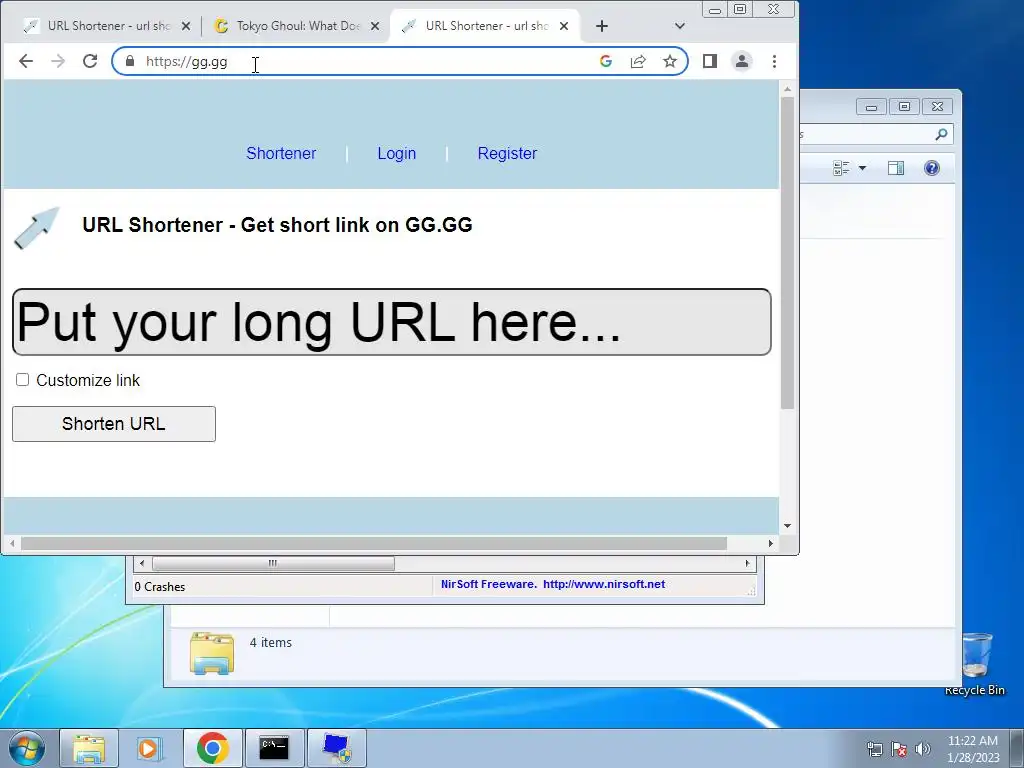Click the Google icon in address bar
The width and height of the screenshot is (1024, 768).
(x=605, y=61)
